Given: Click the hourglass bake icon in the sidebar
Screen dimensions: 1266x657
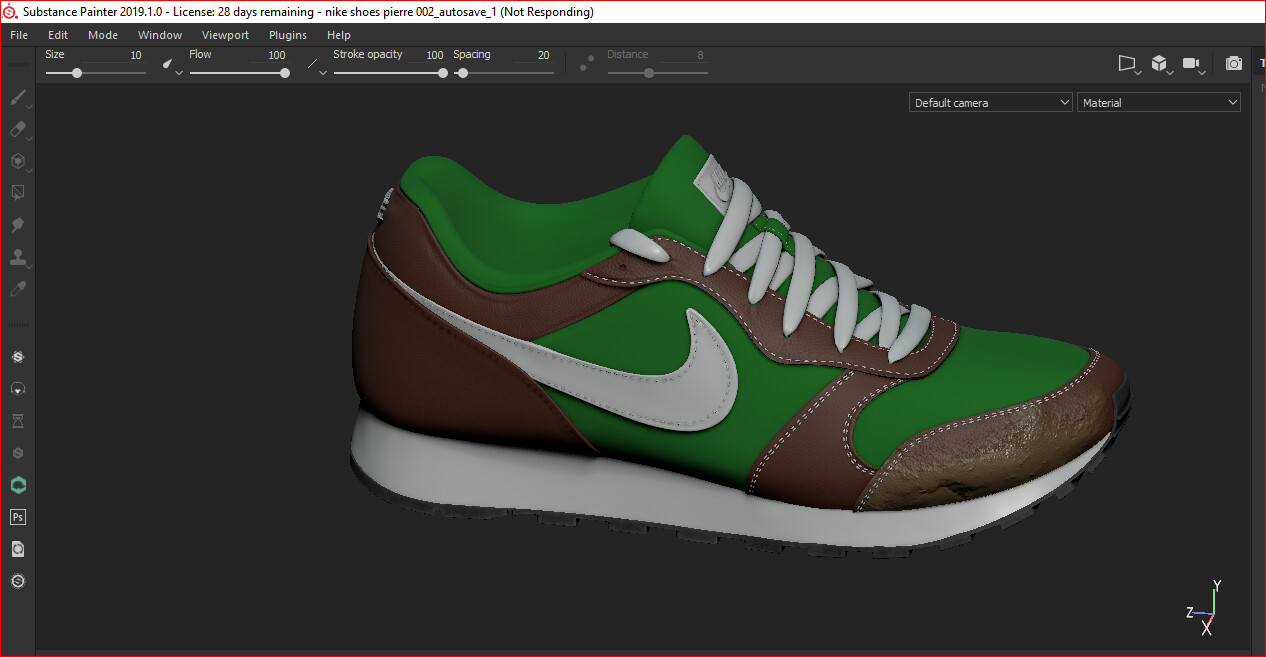Looking at the screenshot, I should pyautogui.click(x=18, y=421).
